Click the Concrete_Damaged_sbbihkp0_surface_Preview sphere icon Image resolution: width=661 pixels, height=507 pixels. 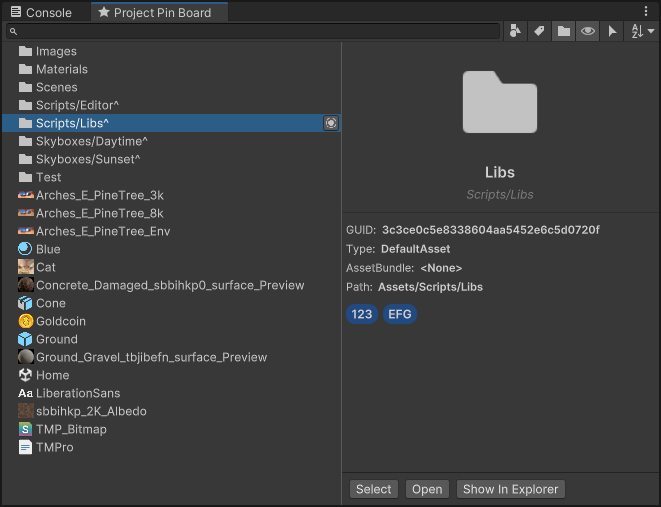click(x=26, y=285)
